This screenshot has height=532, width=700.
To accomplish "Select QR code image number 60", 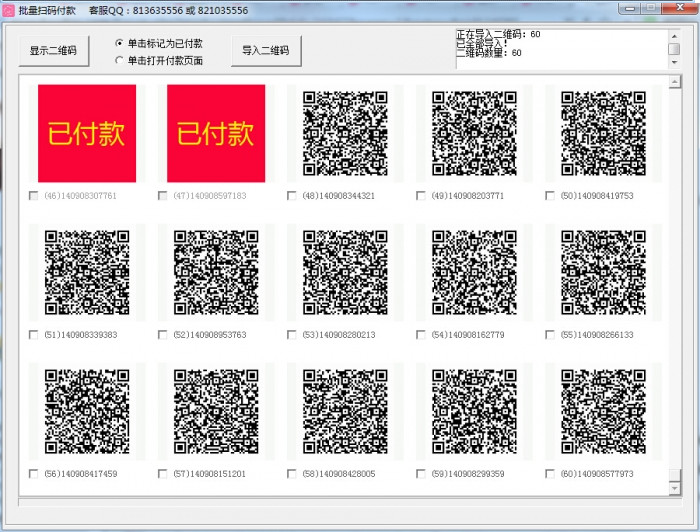I will click(x=604, y=411).
